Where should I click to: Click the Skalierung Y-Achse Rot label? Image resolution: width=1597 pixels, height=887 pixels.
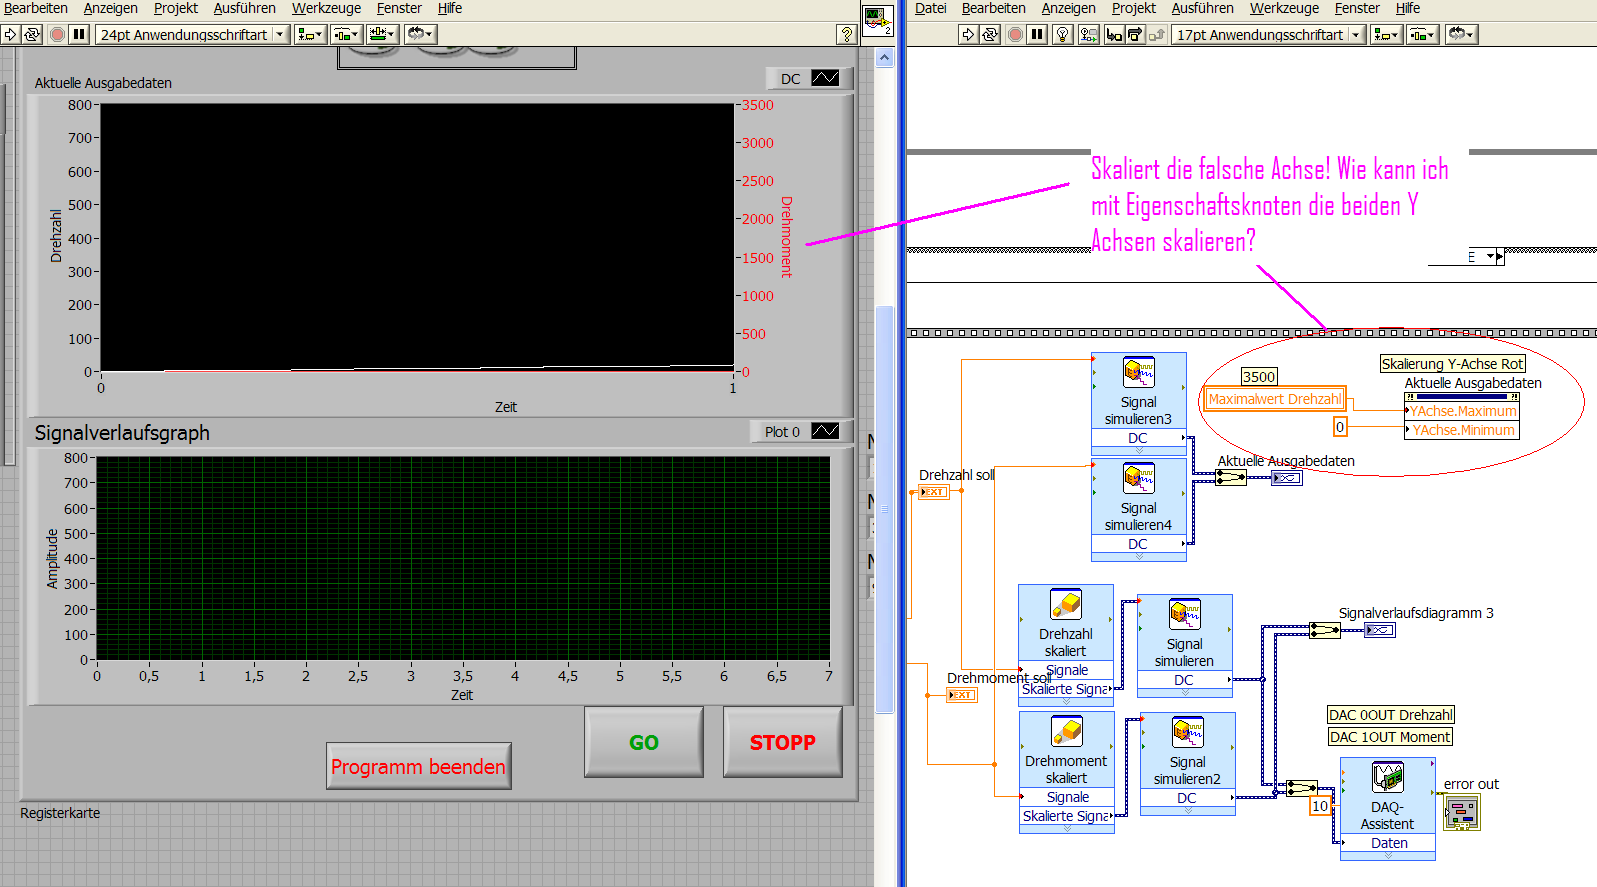pos(1452,364)
